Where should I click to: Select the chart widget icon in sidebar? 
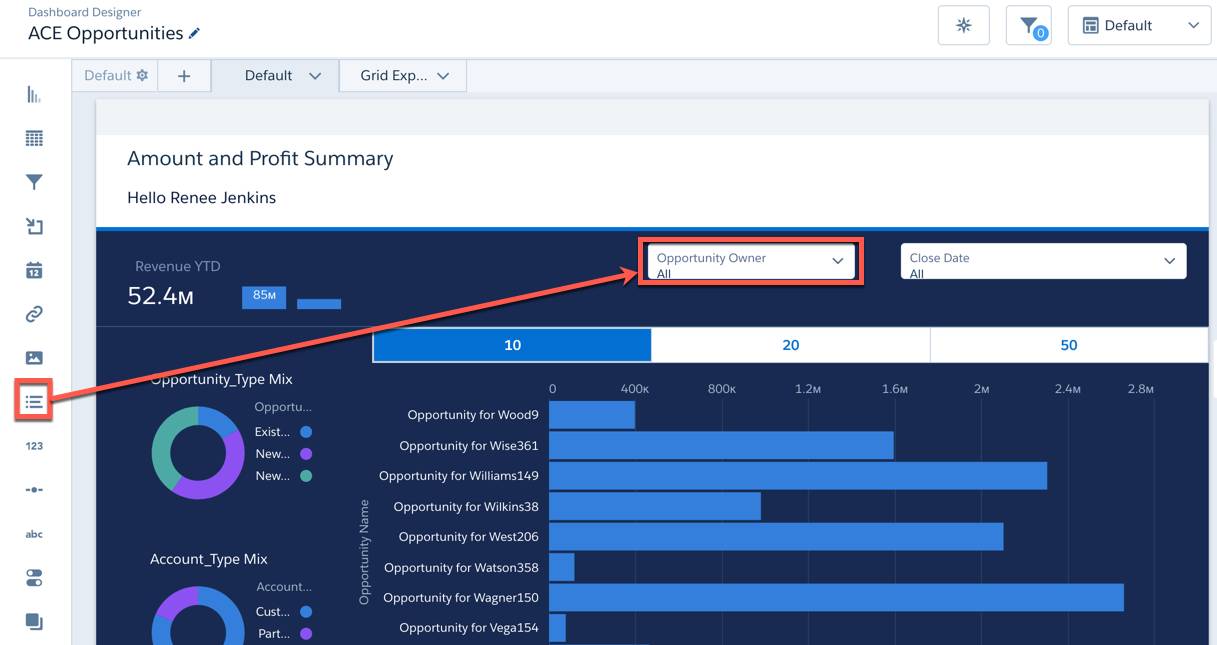point(34,95)
